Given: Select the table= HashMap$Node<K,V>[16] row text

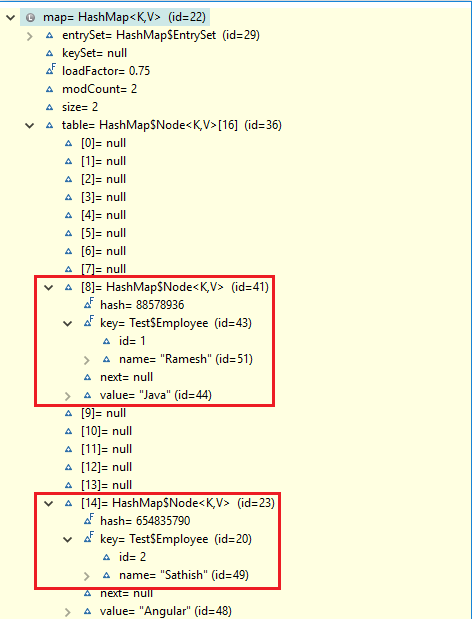Looking at the screenshot, I should (172, 126).
